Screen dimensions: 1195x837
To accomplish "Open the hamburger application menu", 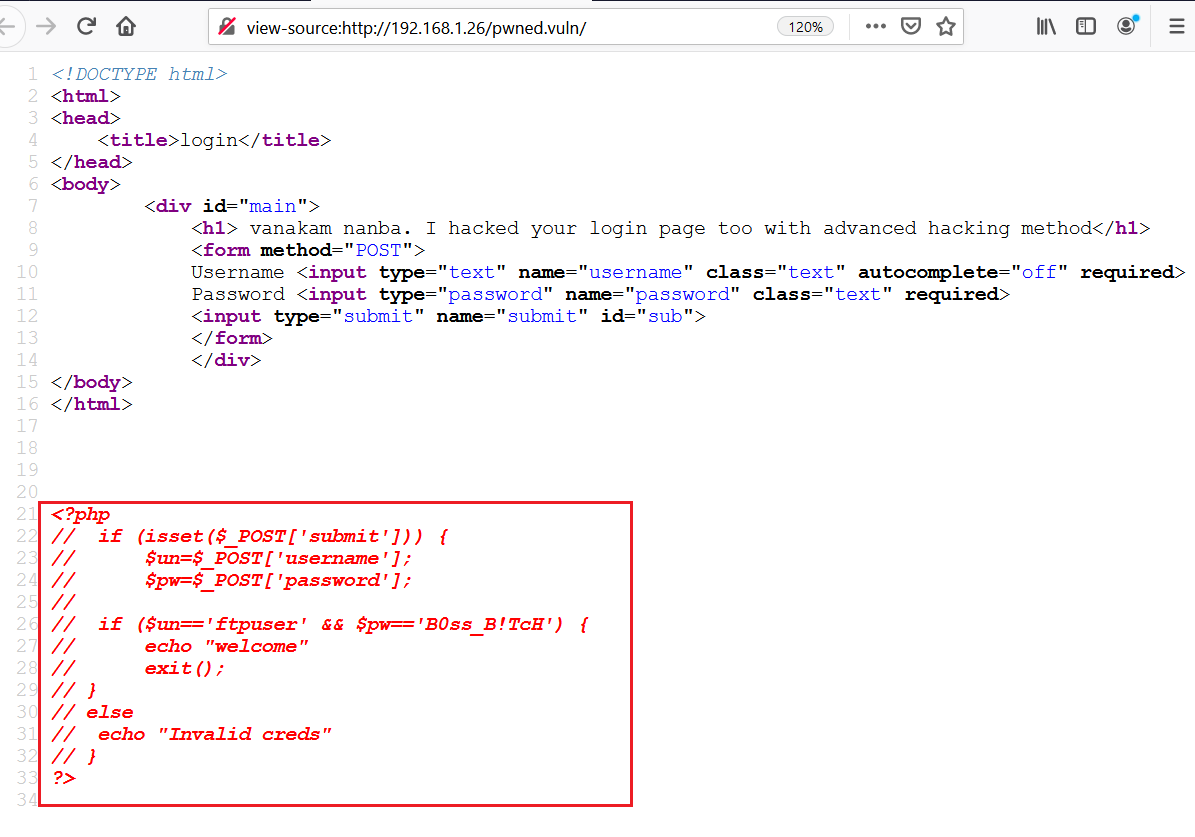I will pyautogui.click(x=1177, y=27).
